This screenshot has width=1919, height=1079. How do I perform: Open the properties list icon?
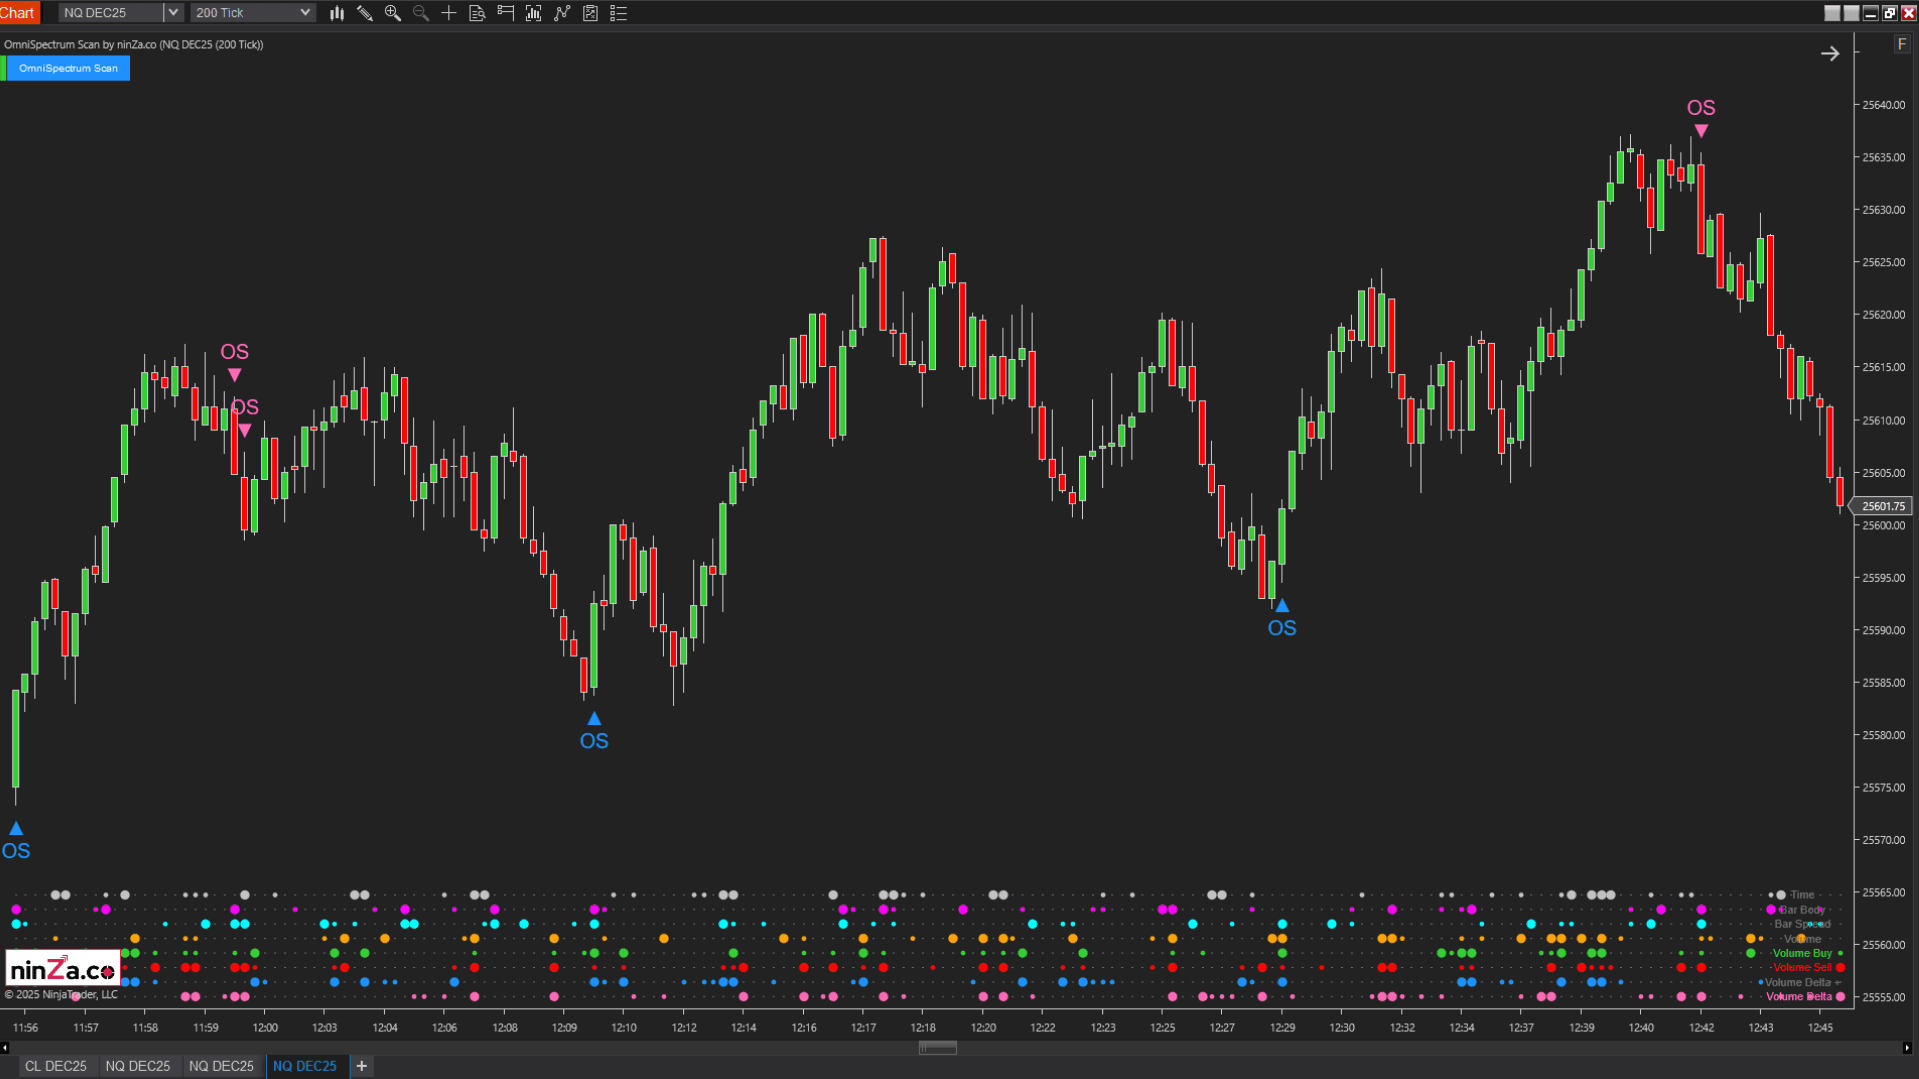(619, 13)
